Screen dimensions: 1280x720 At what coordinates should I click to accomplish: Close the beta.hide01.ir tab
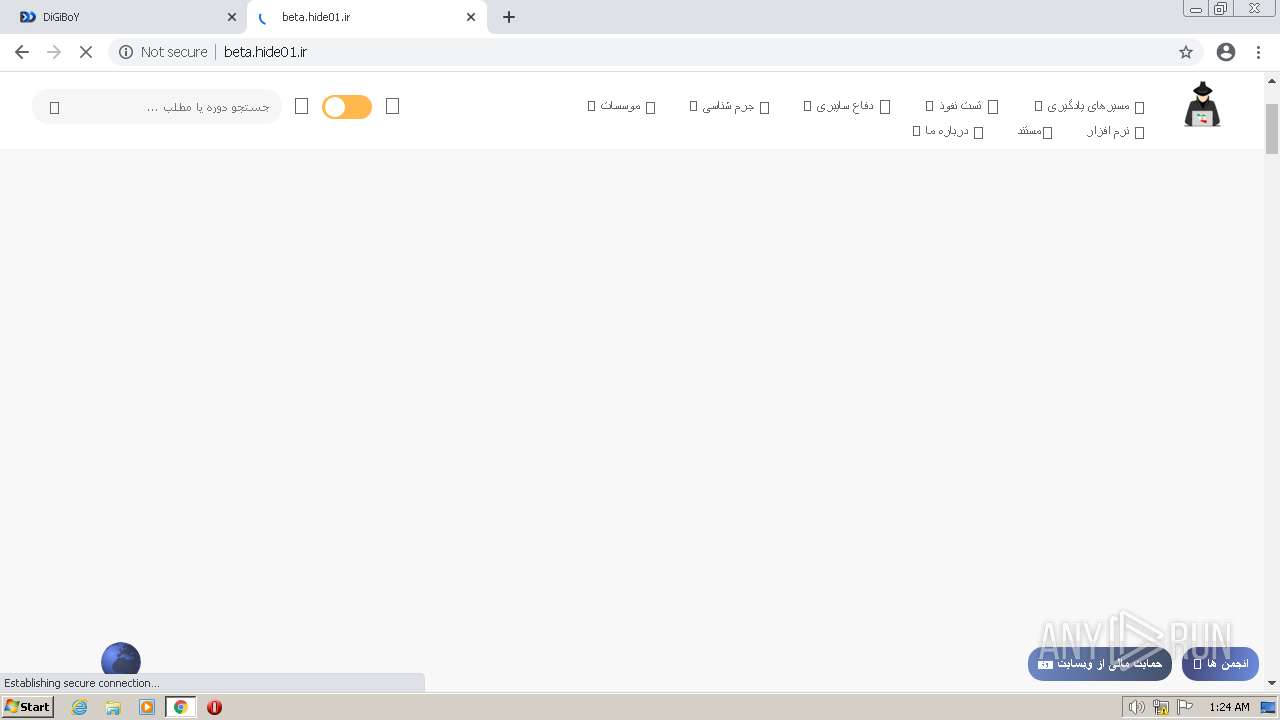tap(471, 17)
